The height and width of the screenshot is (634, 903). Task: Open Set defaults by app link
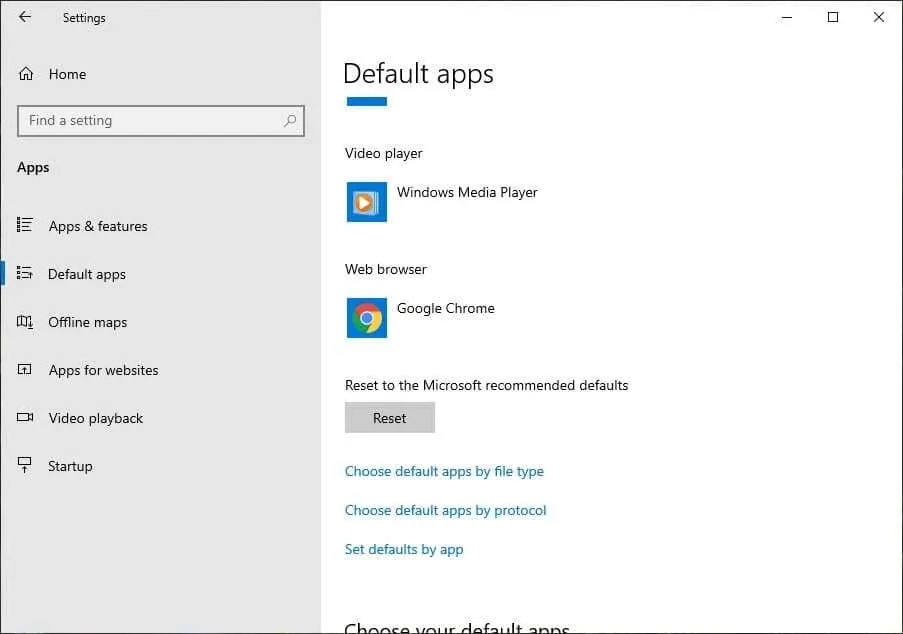404,550
